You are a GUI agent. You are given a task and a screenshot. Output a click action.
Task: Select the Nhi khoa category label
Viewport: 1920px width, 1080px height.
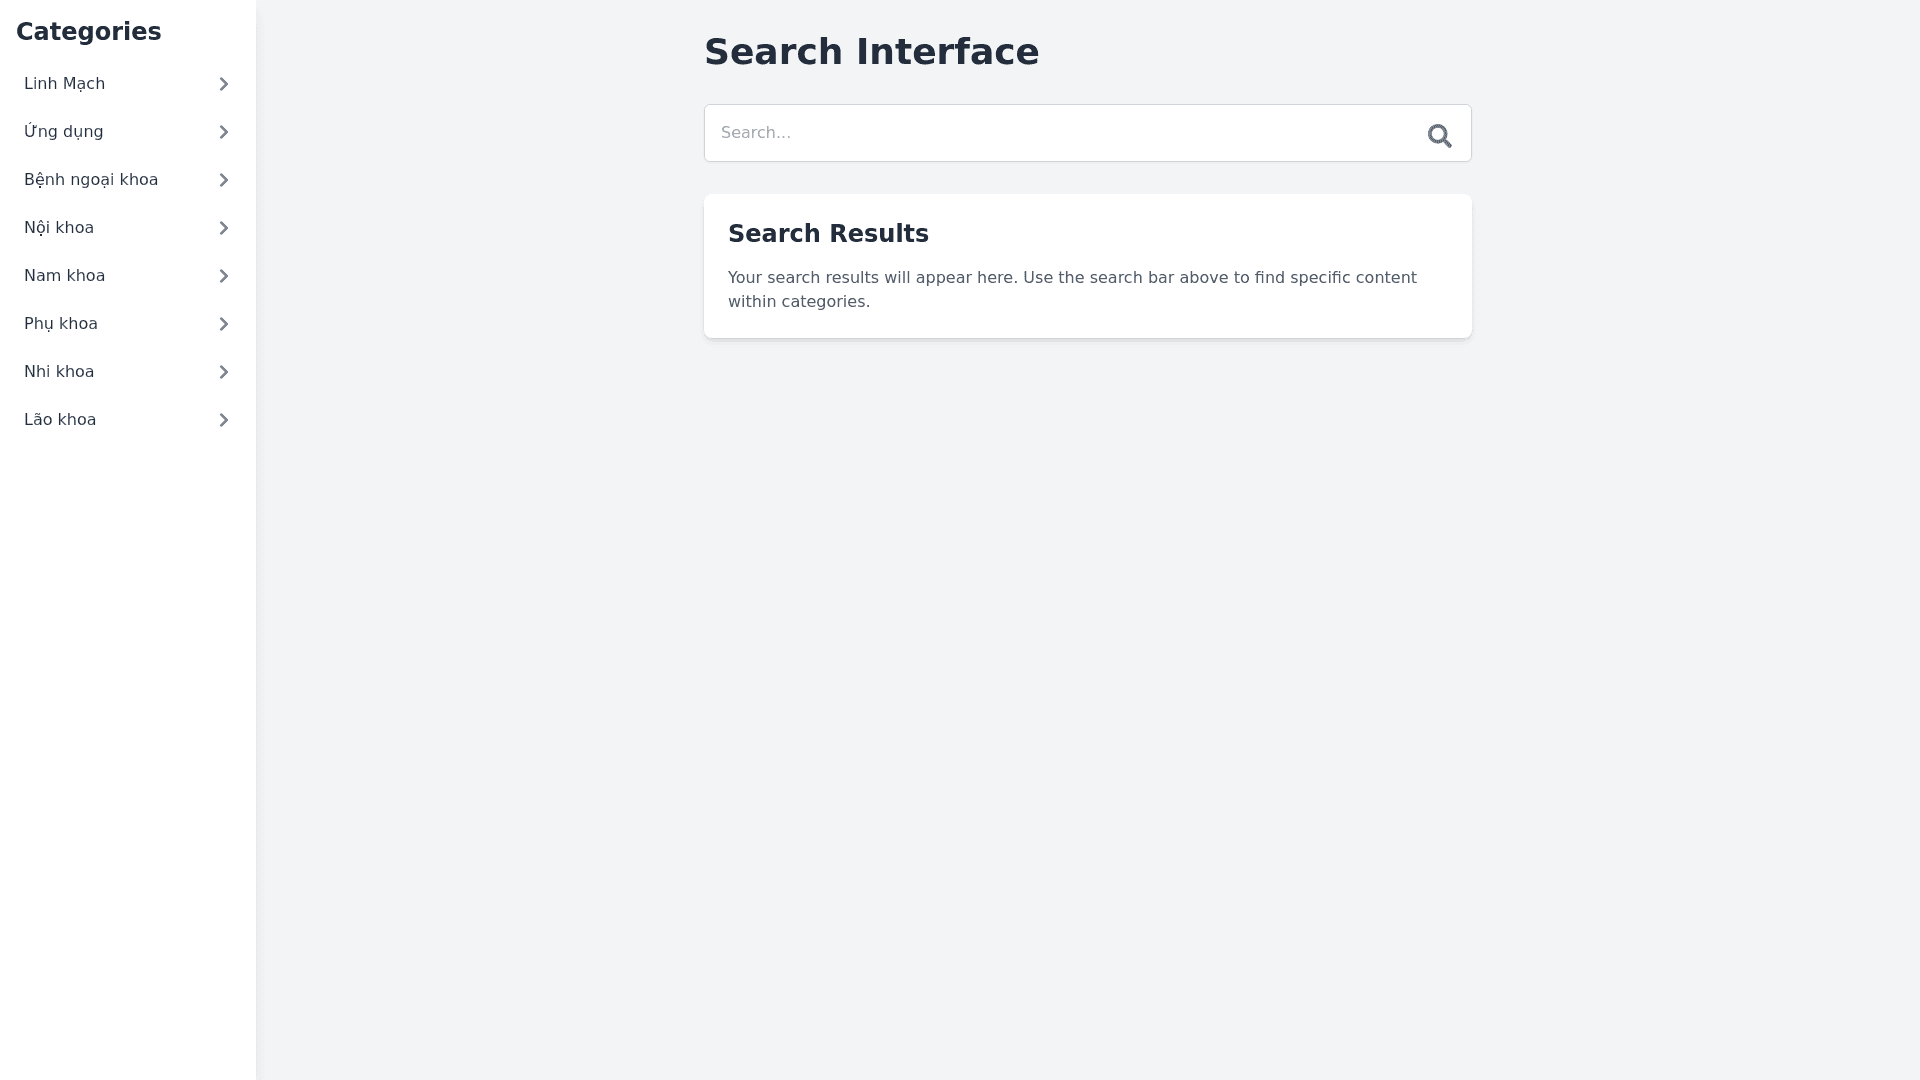[x=59, y=372]
